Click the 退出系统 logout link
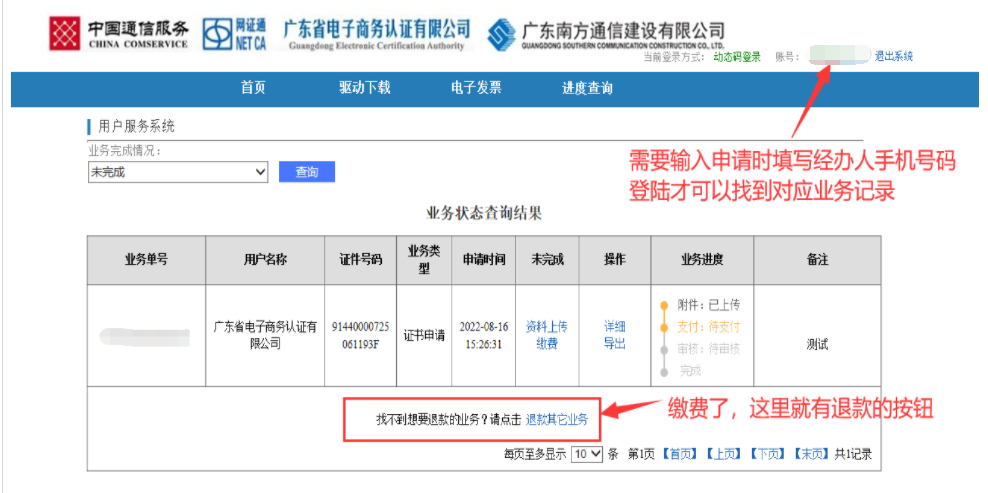988x493 pixels. coord(893,57)
